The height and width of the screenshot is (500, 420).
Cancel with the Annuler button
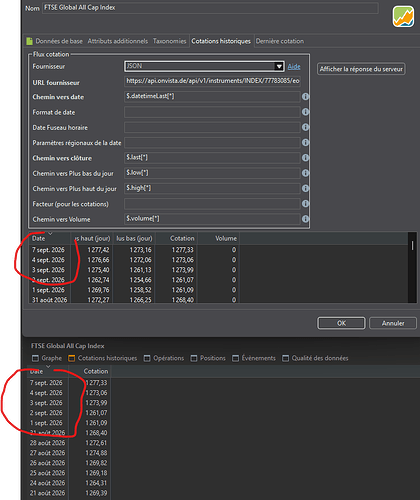click(x=393, y=323)
